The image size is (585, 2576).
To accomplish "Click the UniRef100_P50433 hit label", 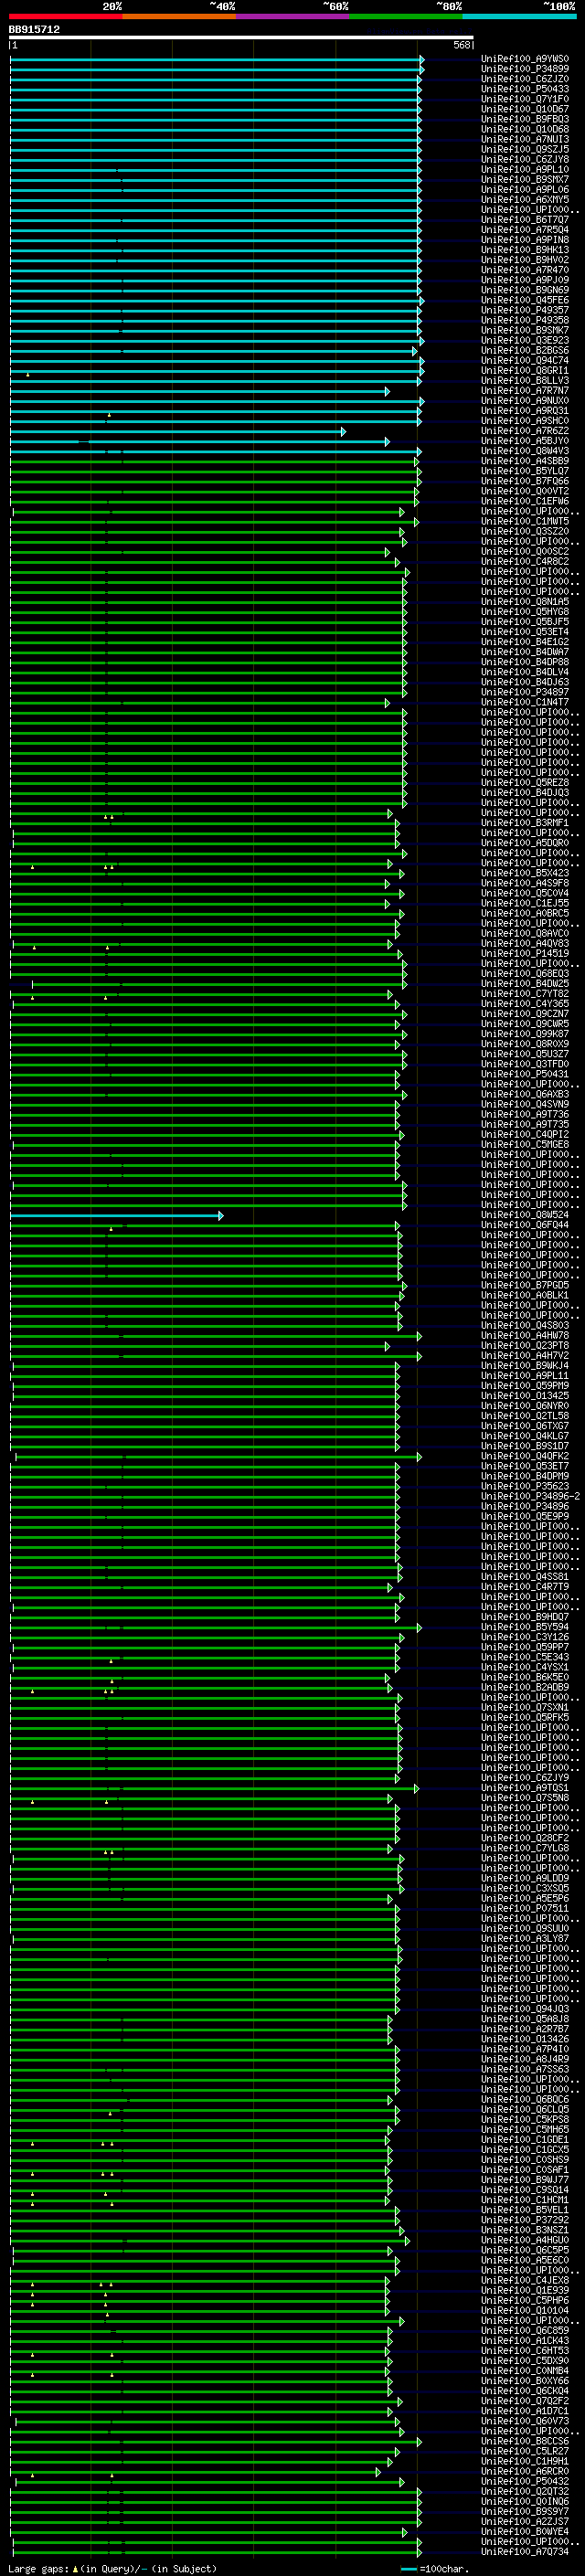I will (525, 89).
